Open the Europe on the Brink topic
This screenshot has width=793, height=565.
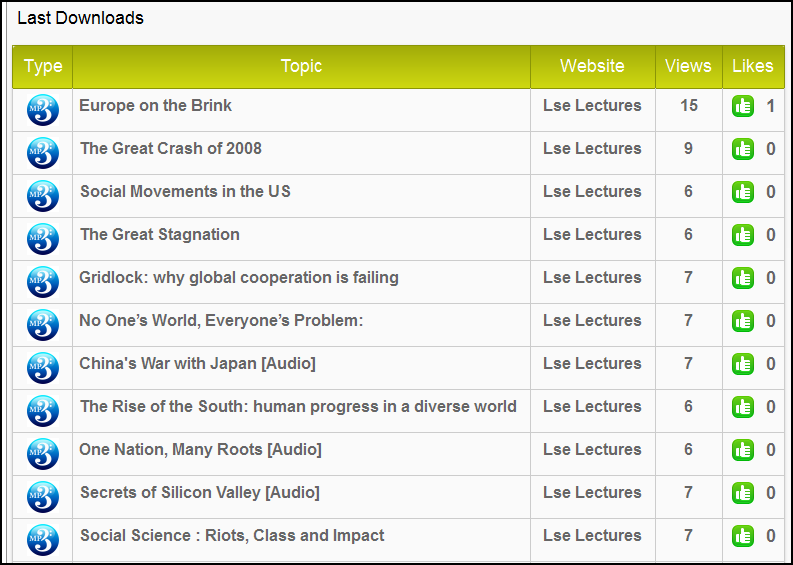156,105
